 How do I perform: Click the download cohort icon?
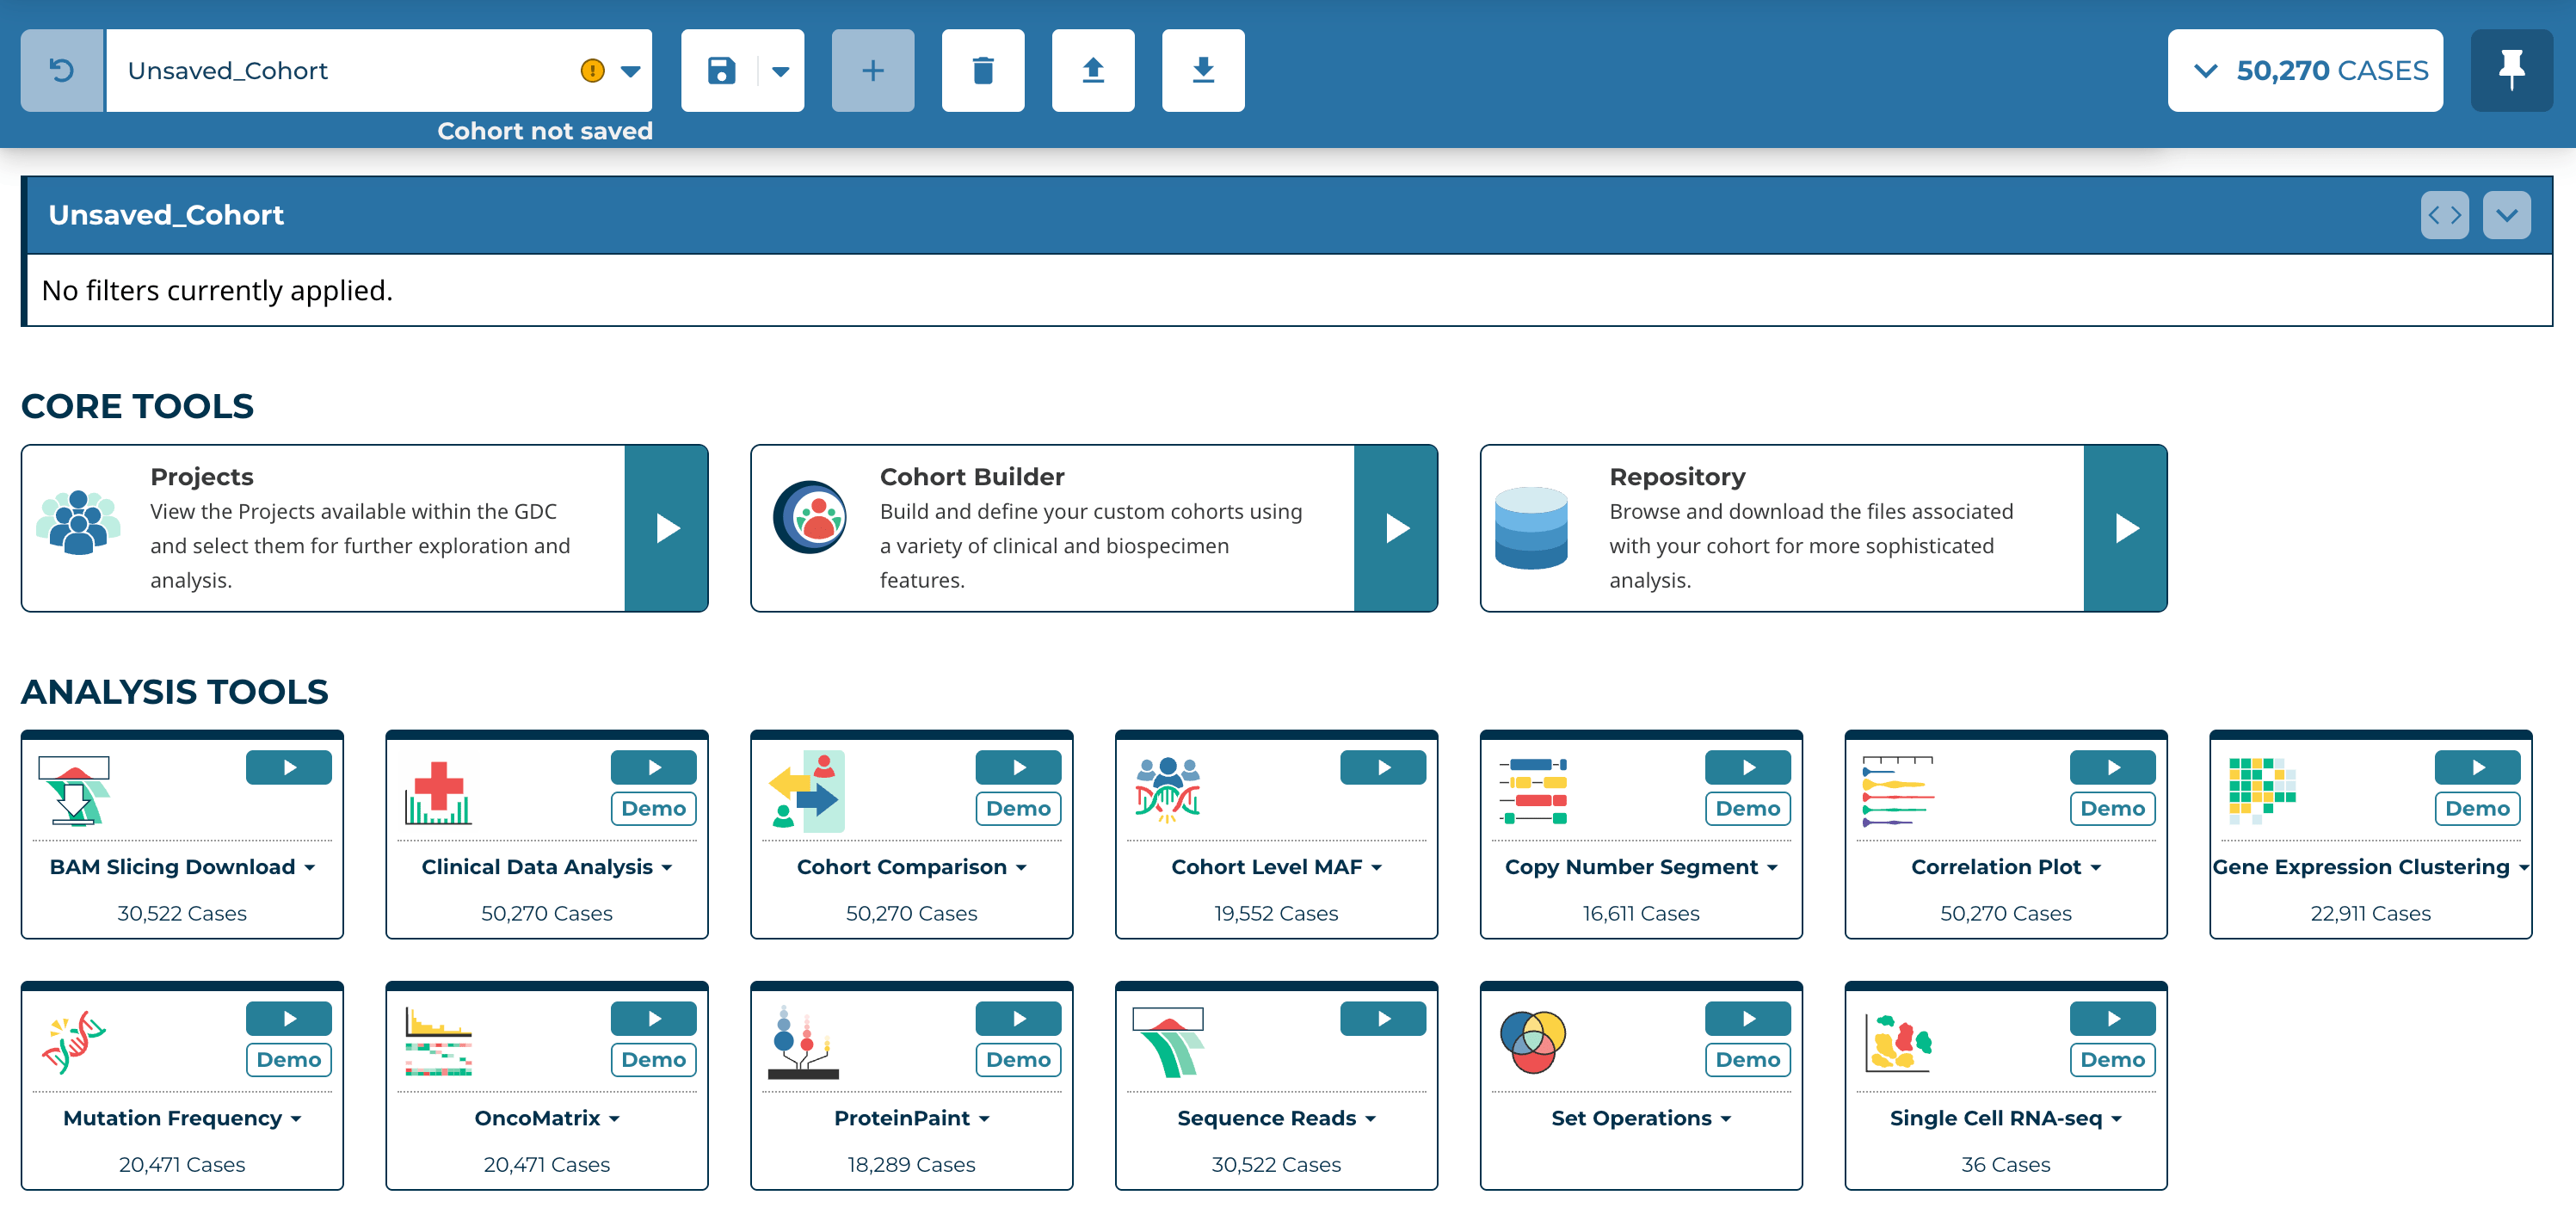click(1202, 70)
